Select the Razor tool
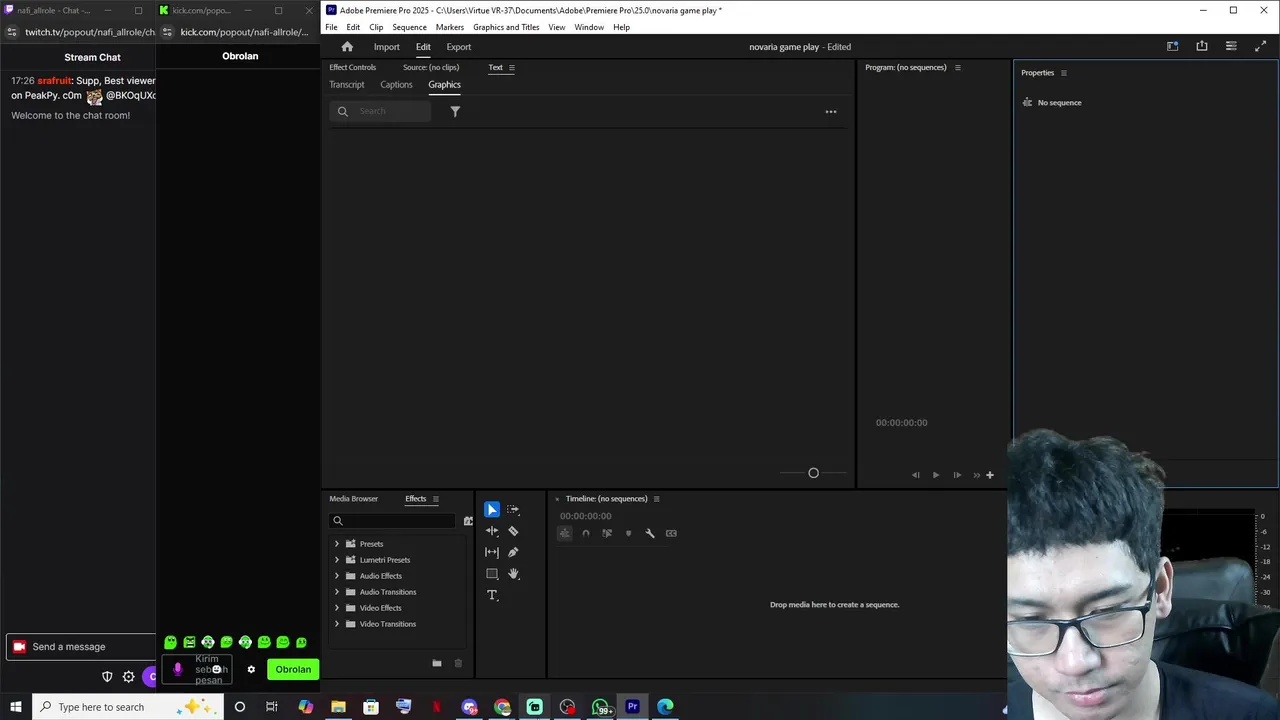 513,531
